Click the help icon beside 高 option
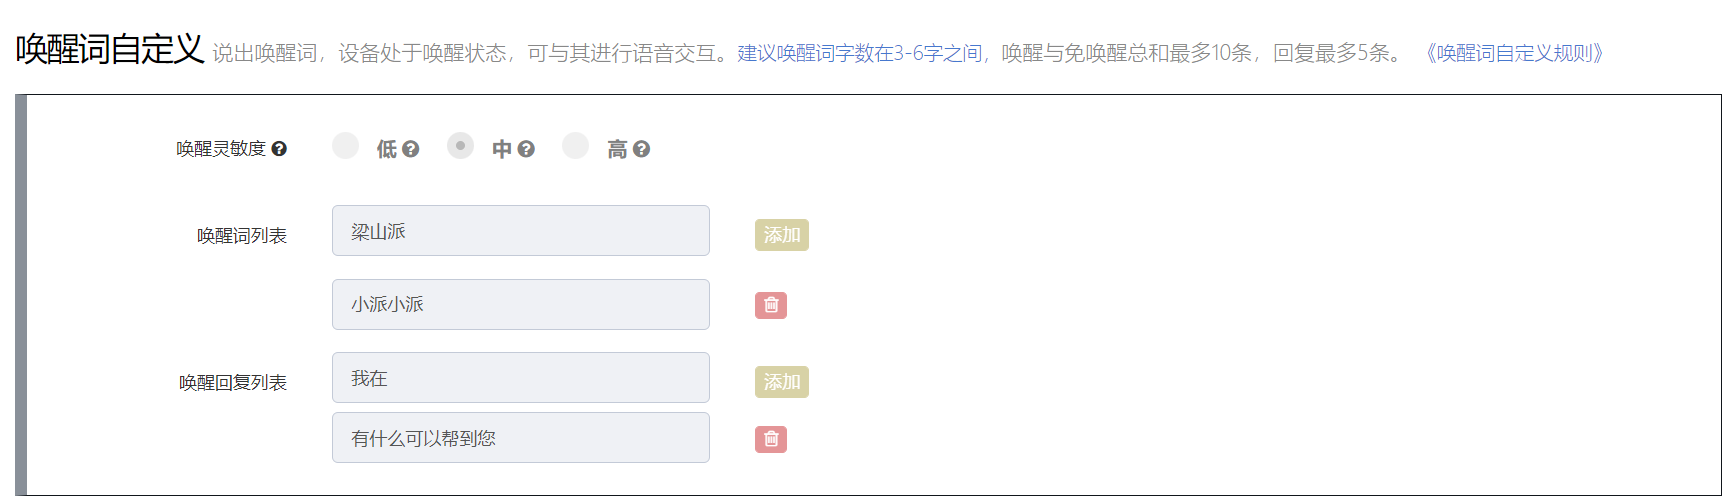Viewport: 1733px width, 502px height. pos(642,149)
